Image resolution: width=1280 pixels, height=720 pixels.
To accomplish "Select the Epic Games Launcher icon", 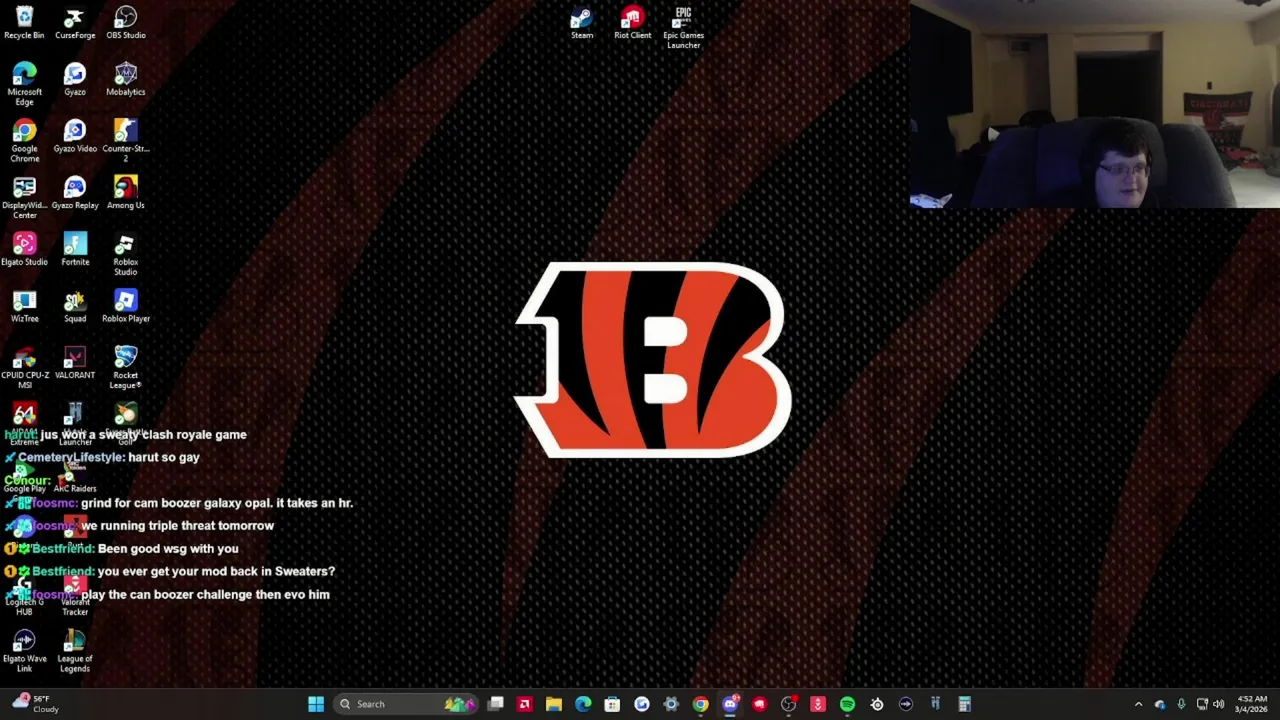I will point(683,27).
